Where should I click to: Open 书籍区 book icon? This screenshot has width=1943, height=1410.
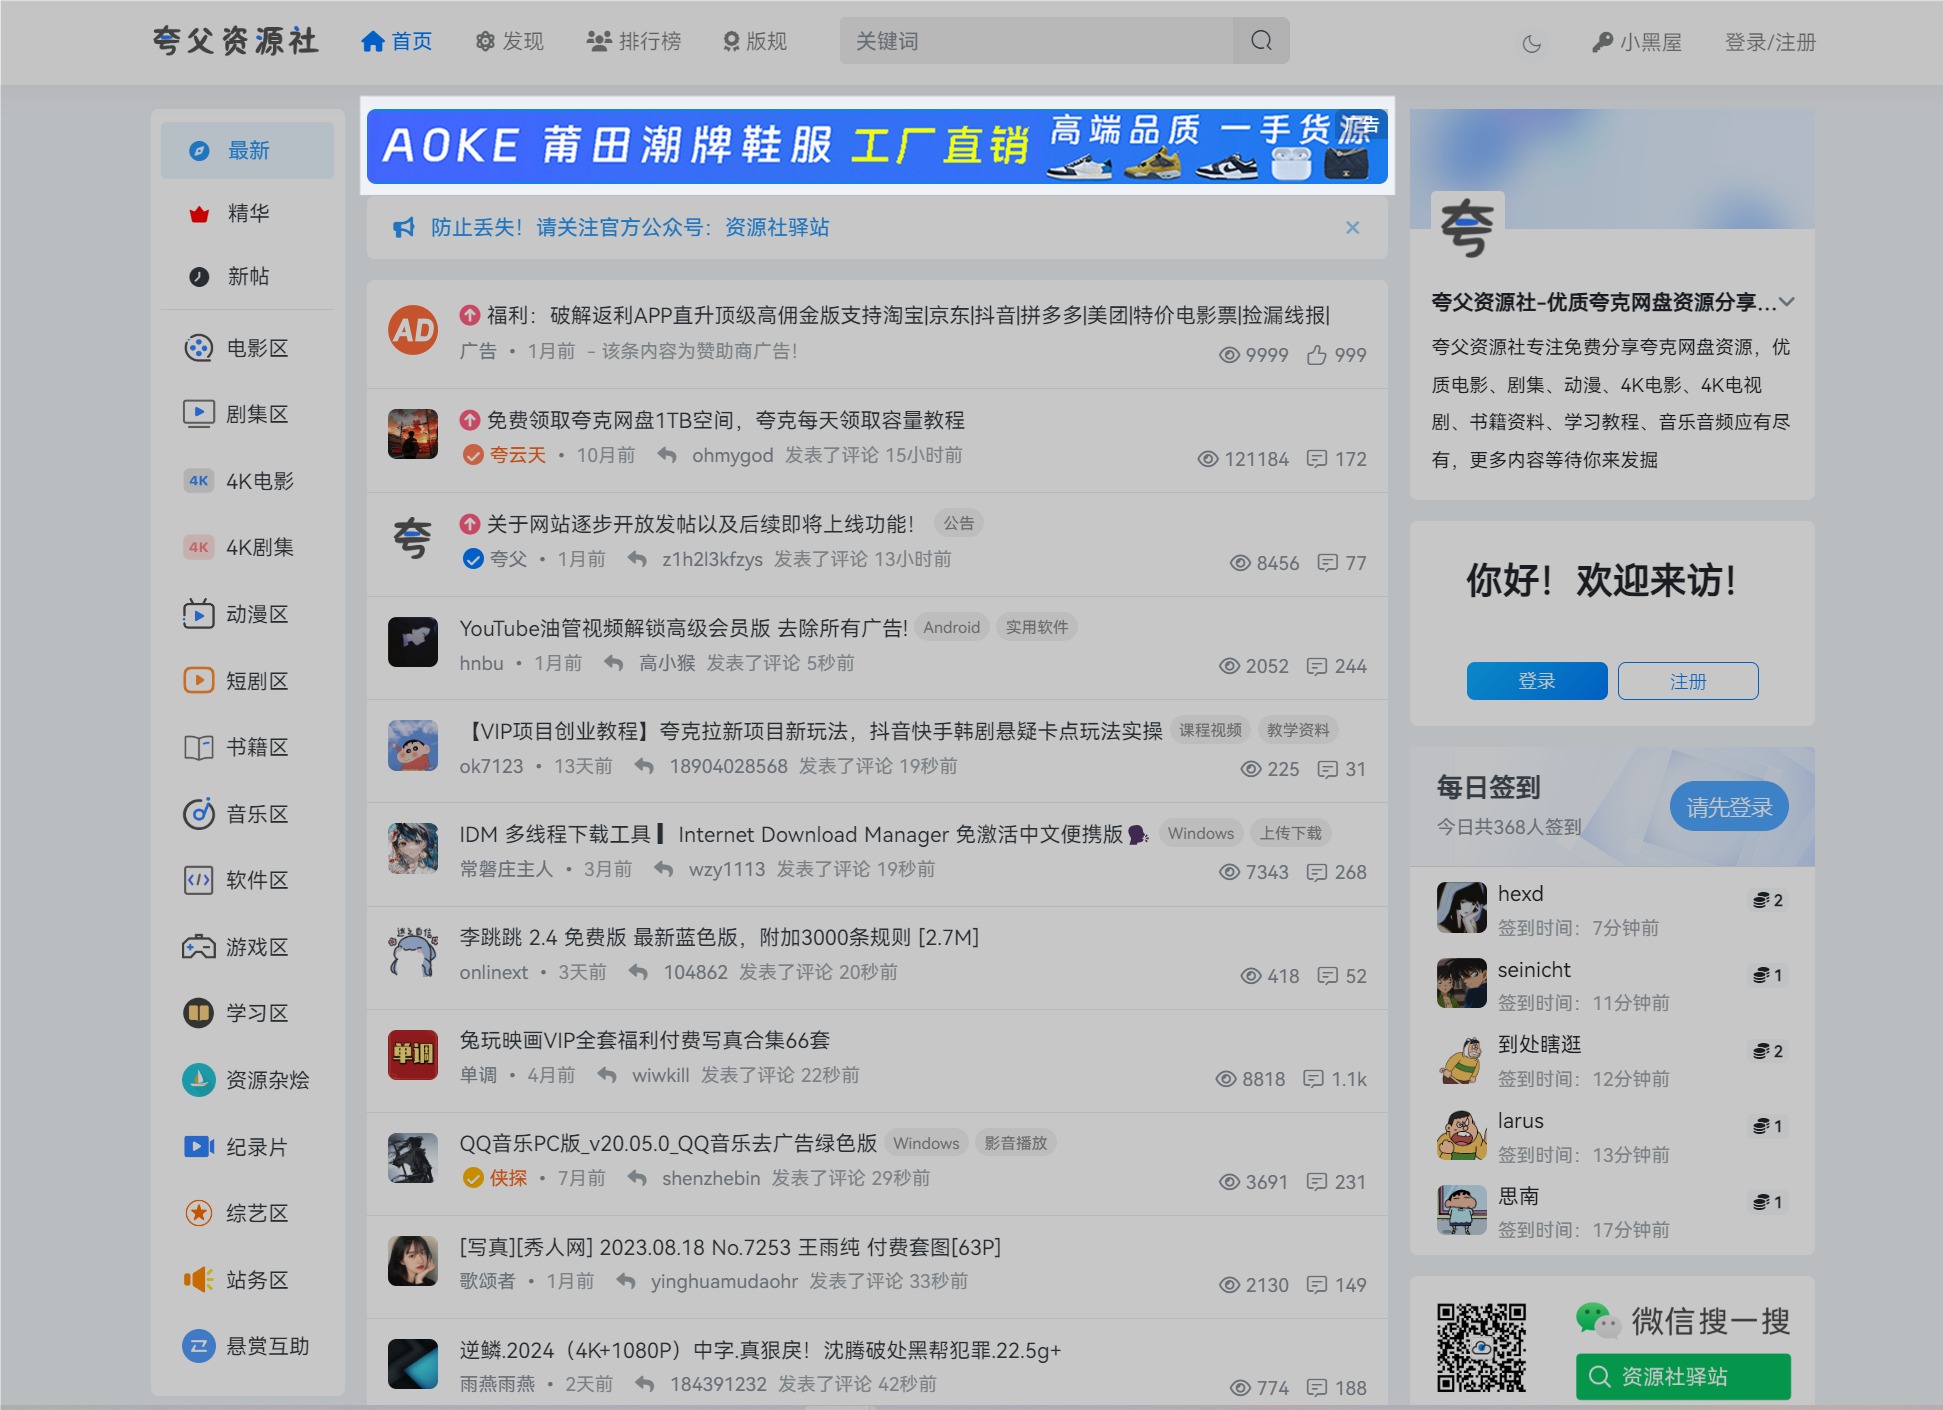coord(198,747)
